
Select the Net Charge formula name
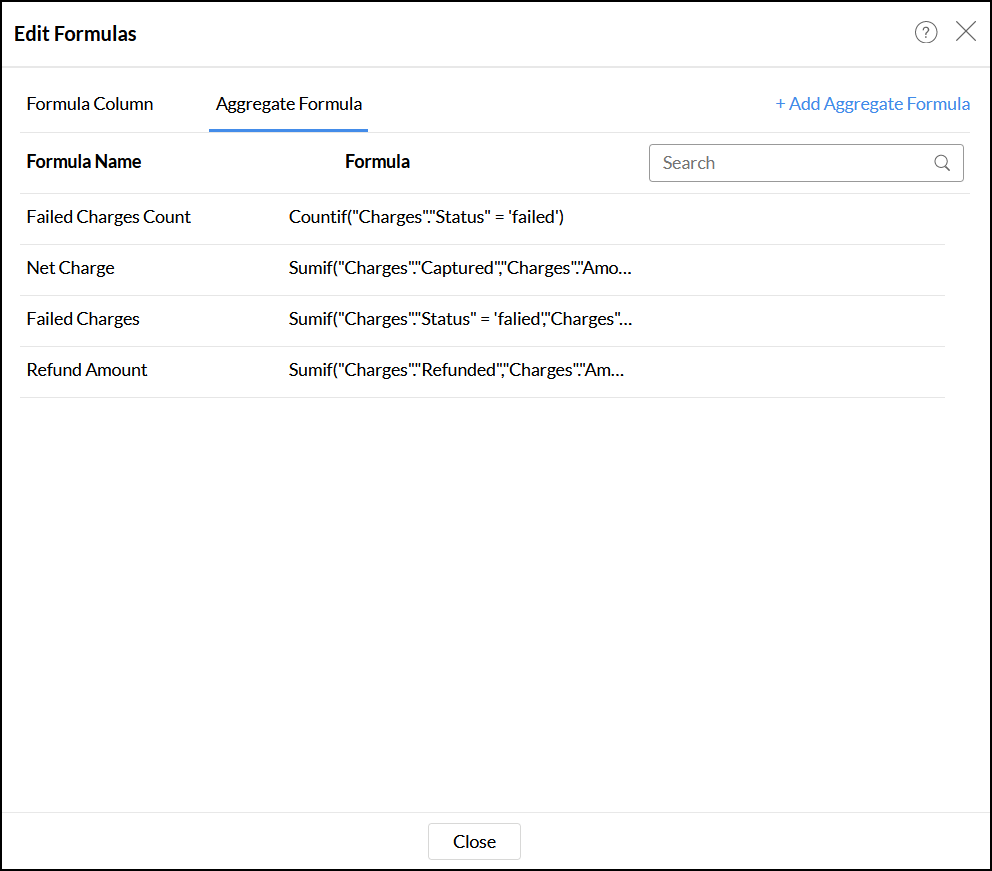[71, 268]
